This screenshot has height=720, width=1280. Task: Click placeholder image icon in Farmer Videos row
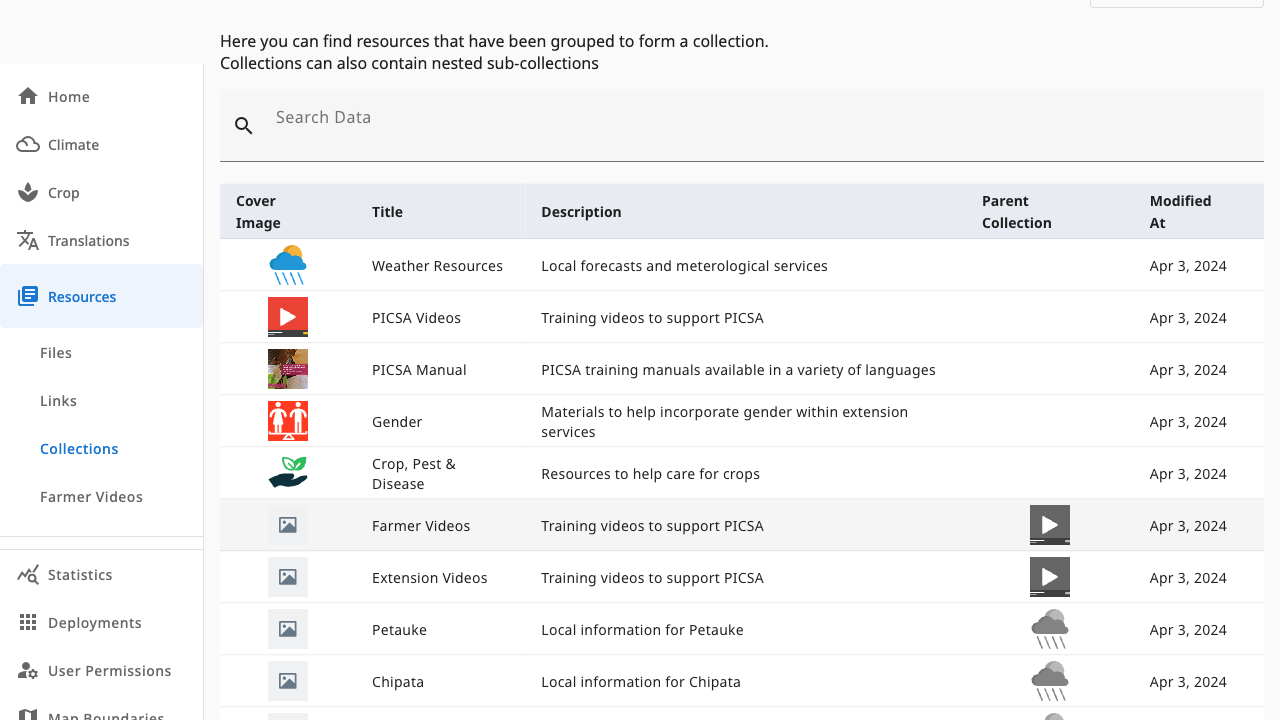(288, 525)
